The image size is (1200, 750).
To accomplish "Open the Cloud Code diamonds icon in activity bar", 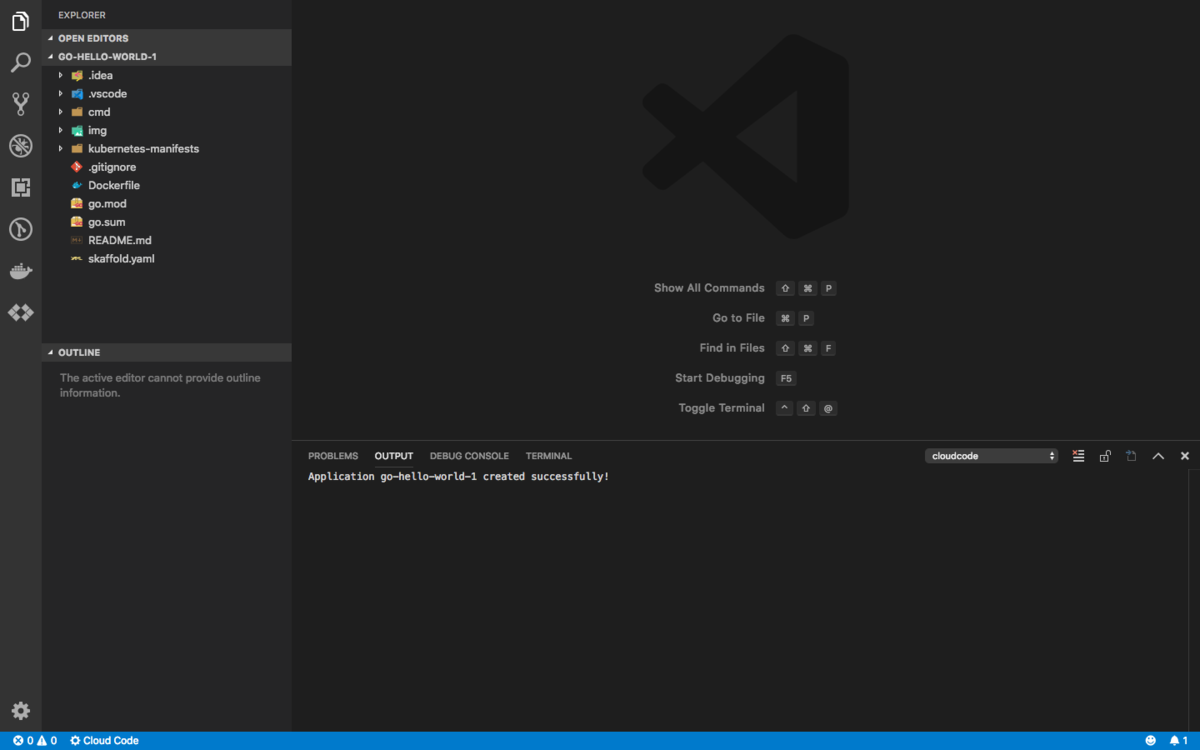I will click(20, 313).
